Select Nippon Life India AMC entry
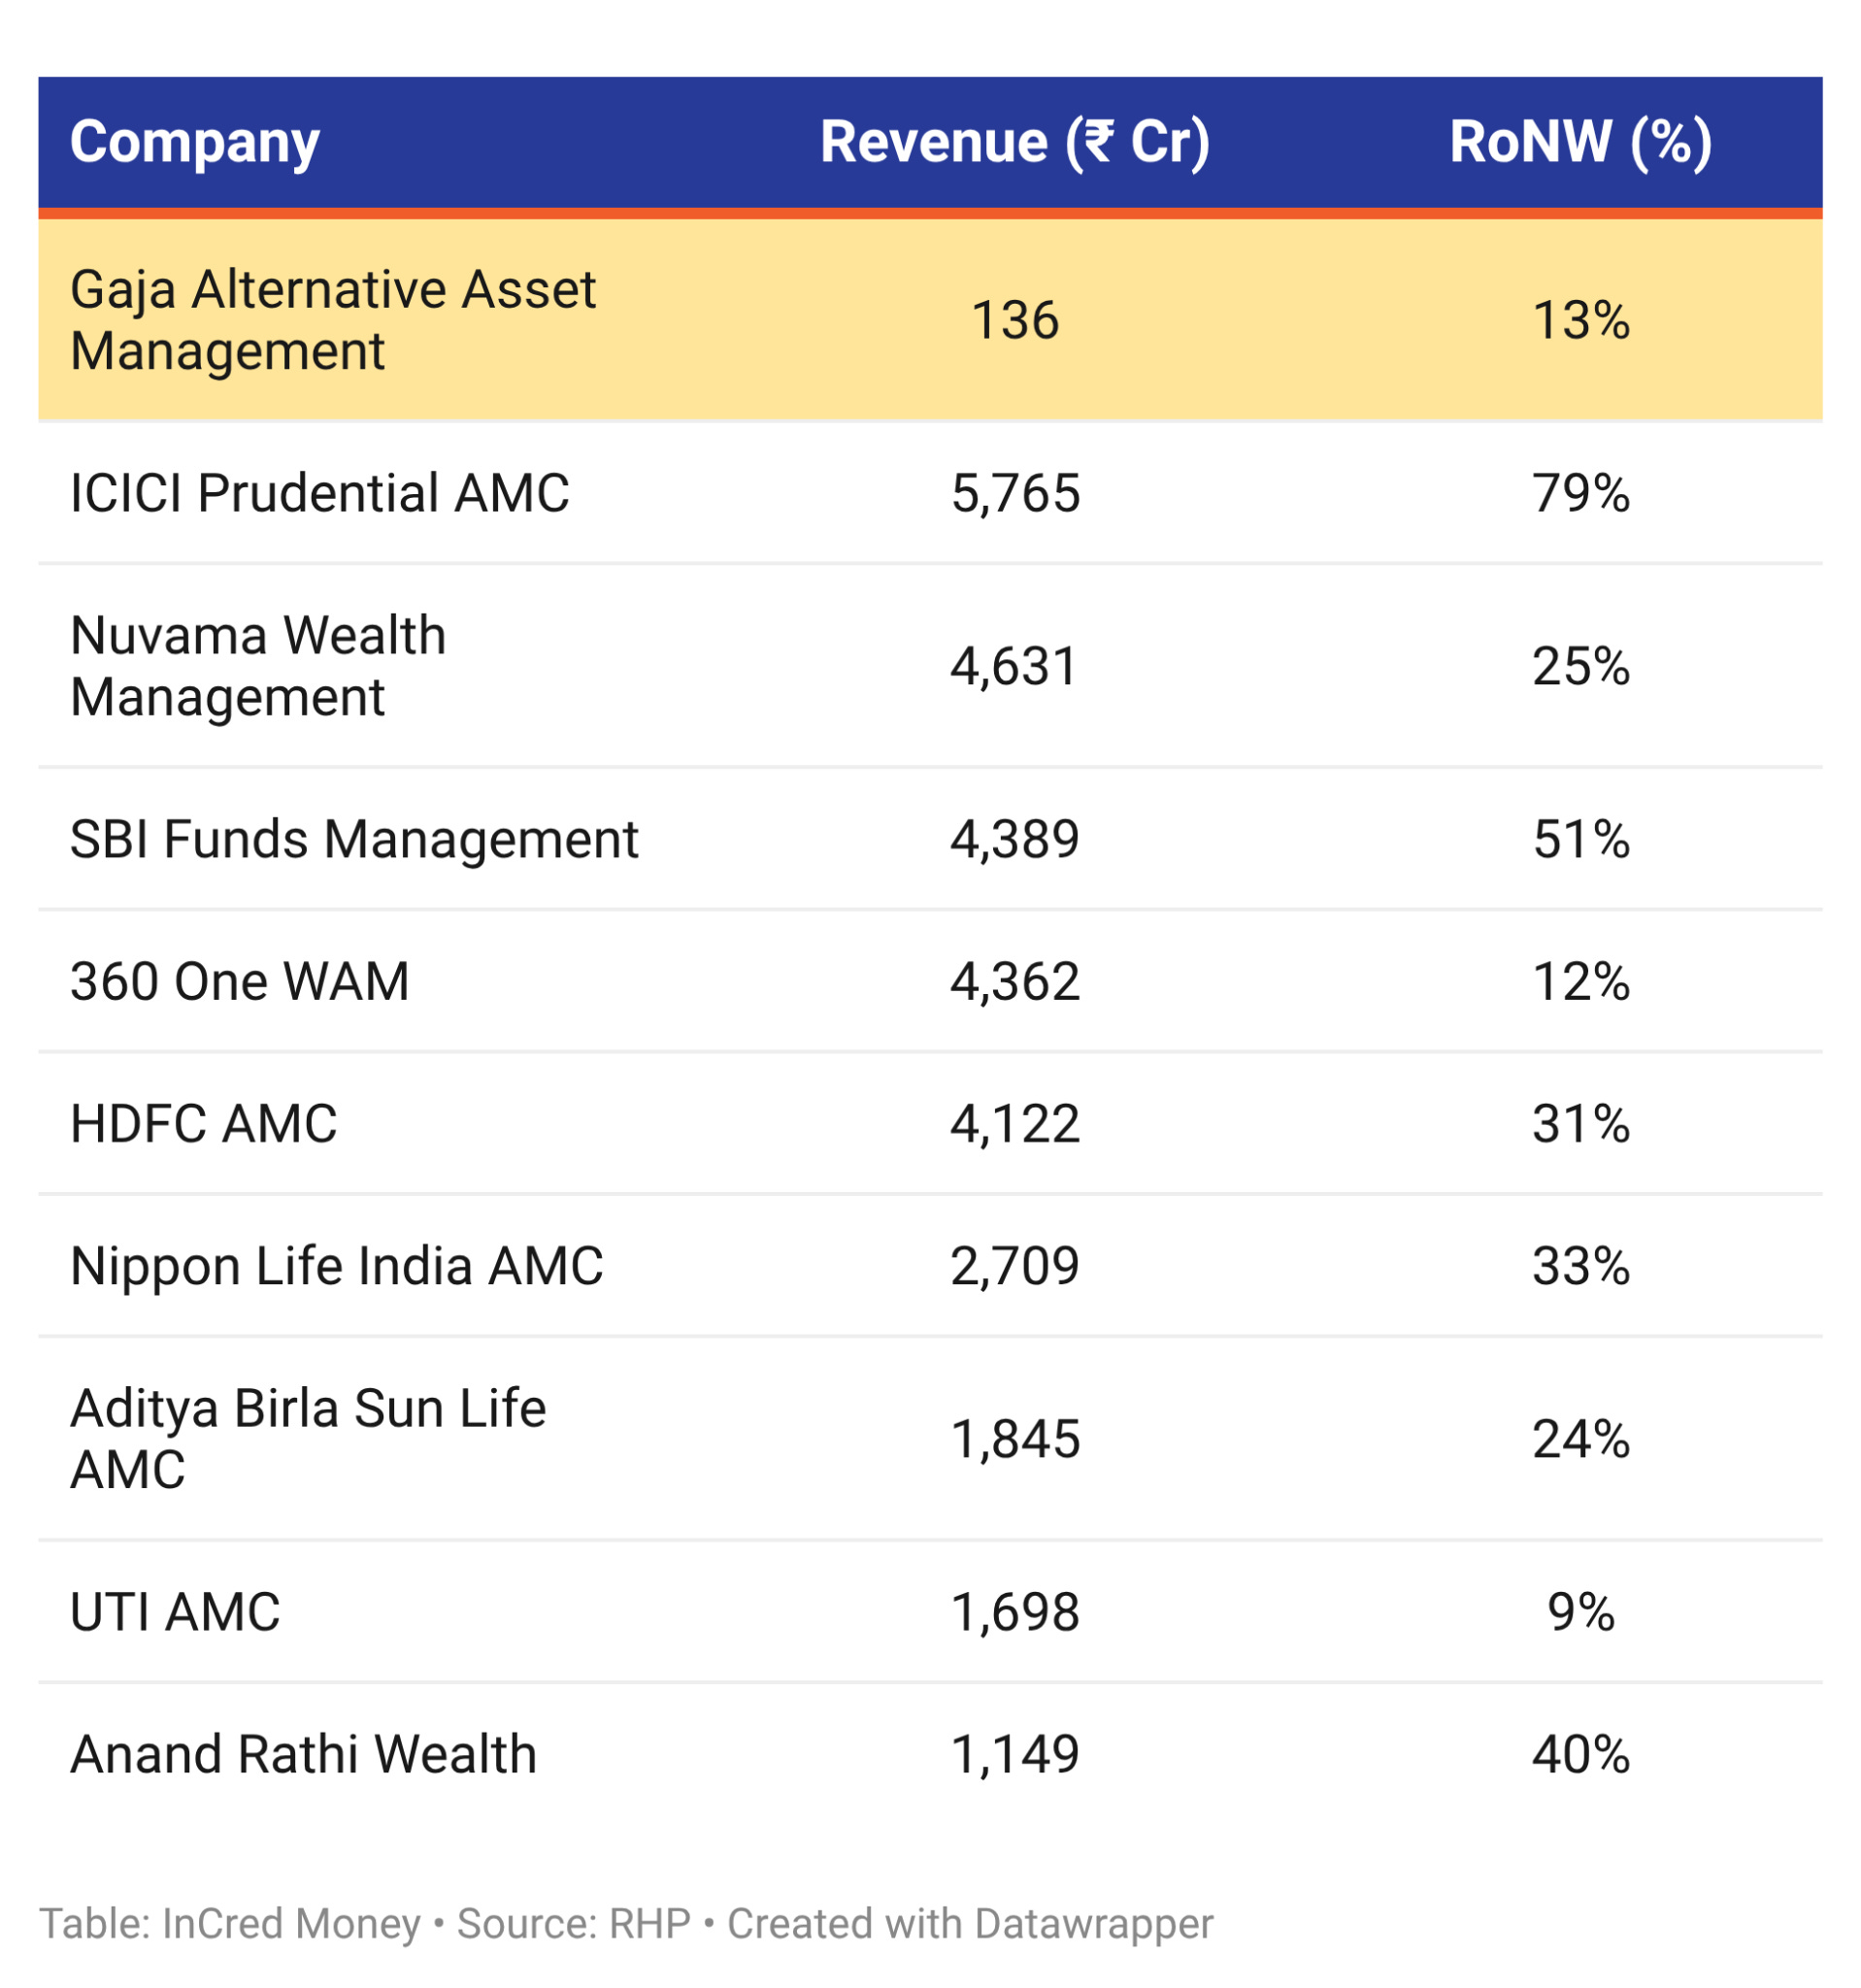This screenshot has height=1988, width=1861. (x=337, y=1266)
